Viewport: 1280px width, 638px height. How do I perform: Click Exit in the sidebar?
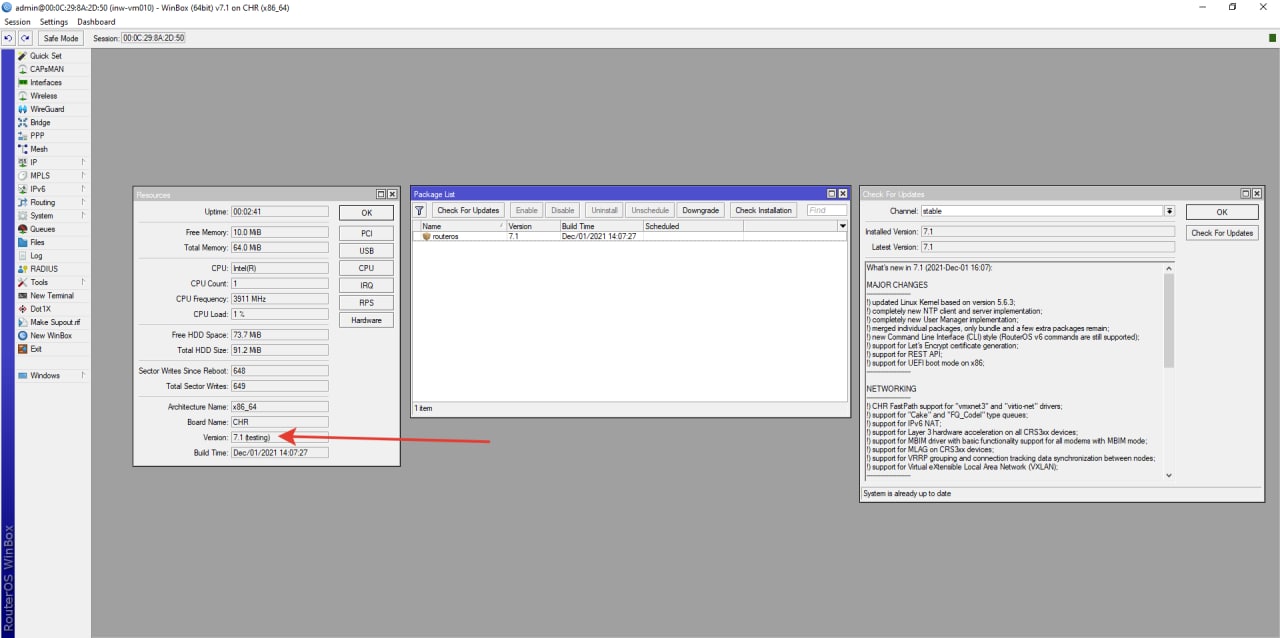pos(36,349)
